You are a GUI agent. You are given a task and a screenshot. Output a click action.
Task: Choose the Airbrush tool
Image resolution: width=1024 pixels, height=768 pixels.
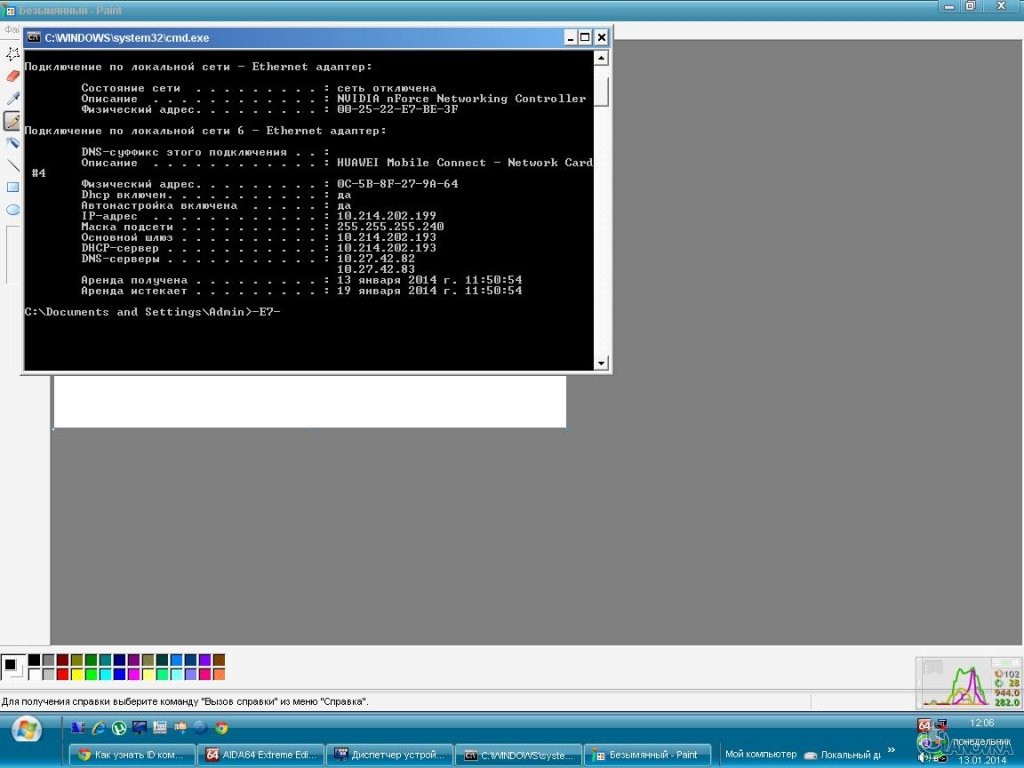click(x=12, y=143)
